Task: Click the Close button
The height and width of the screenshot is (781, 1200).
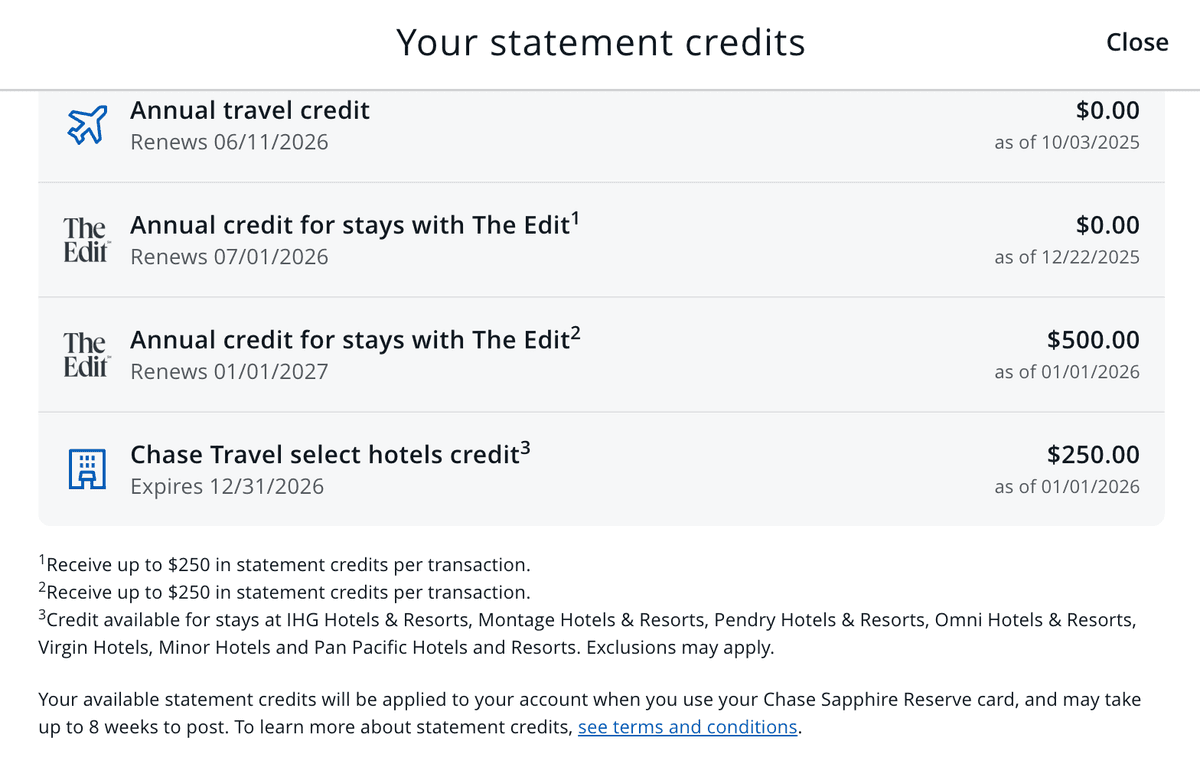Action: 1137,42
